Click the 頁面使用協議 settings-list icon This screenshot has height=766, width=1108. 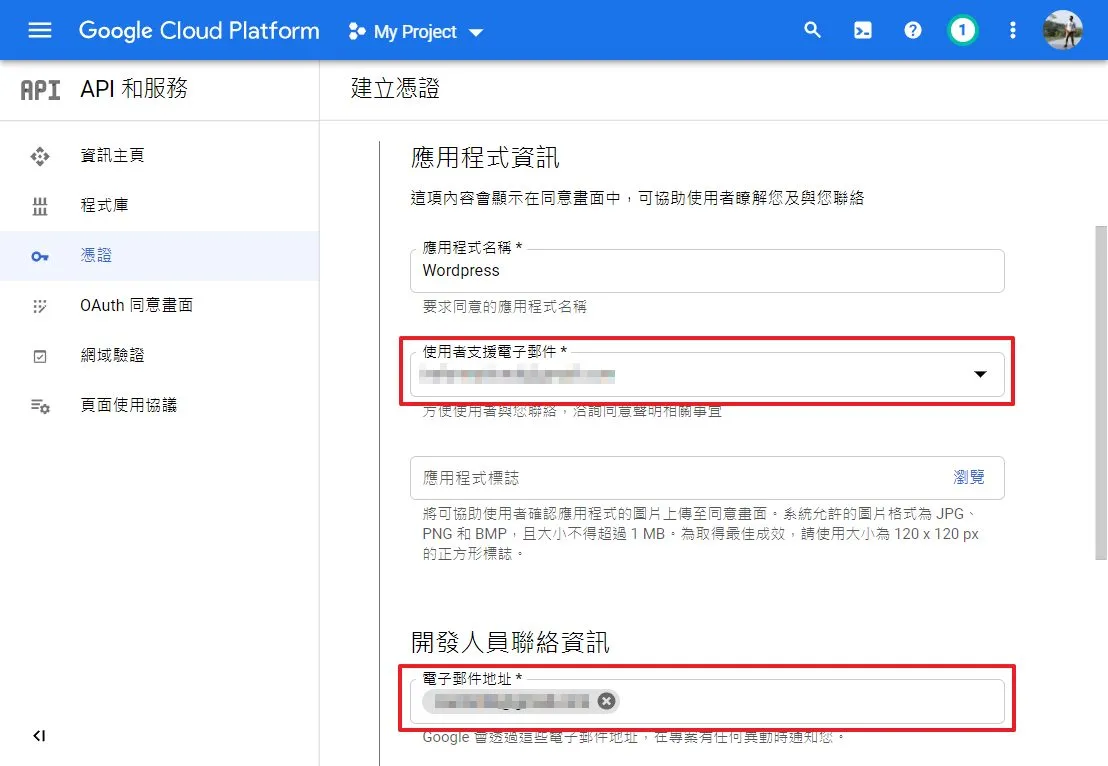click(40, 406)
